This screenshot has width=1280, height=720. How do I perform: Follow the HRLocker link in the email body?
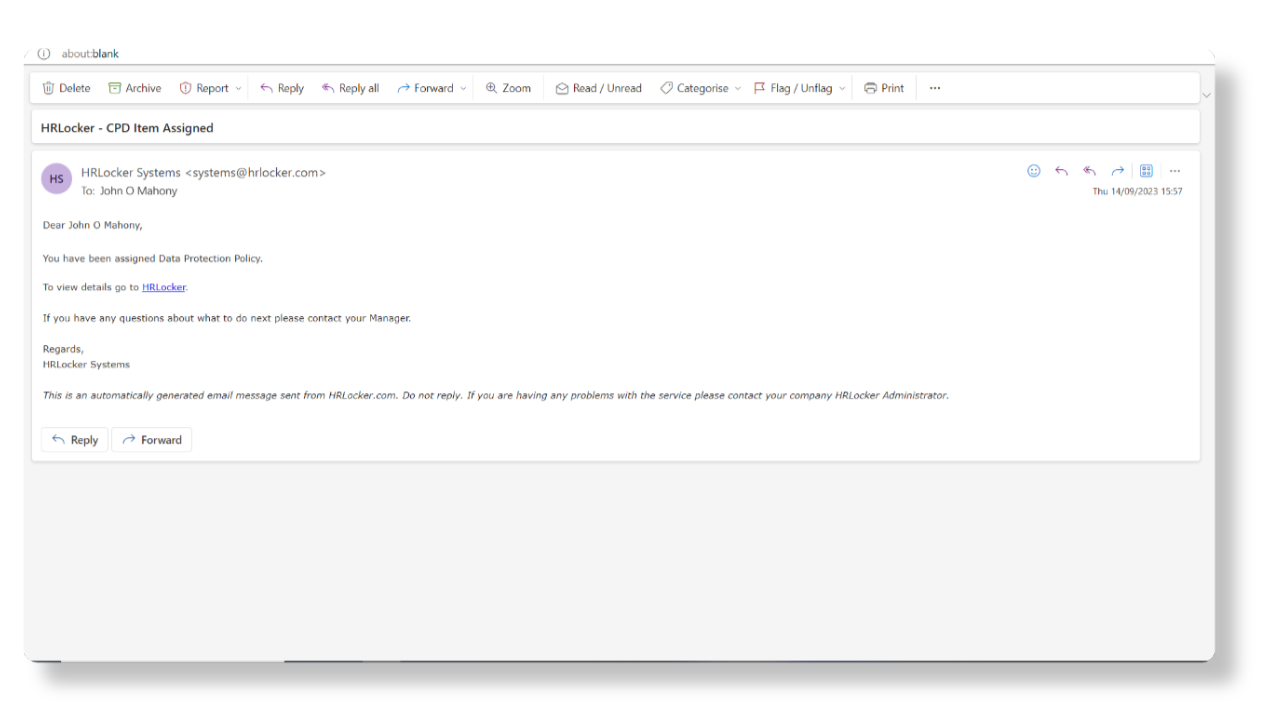tap(164, 287)
